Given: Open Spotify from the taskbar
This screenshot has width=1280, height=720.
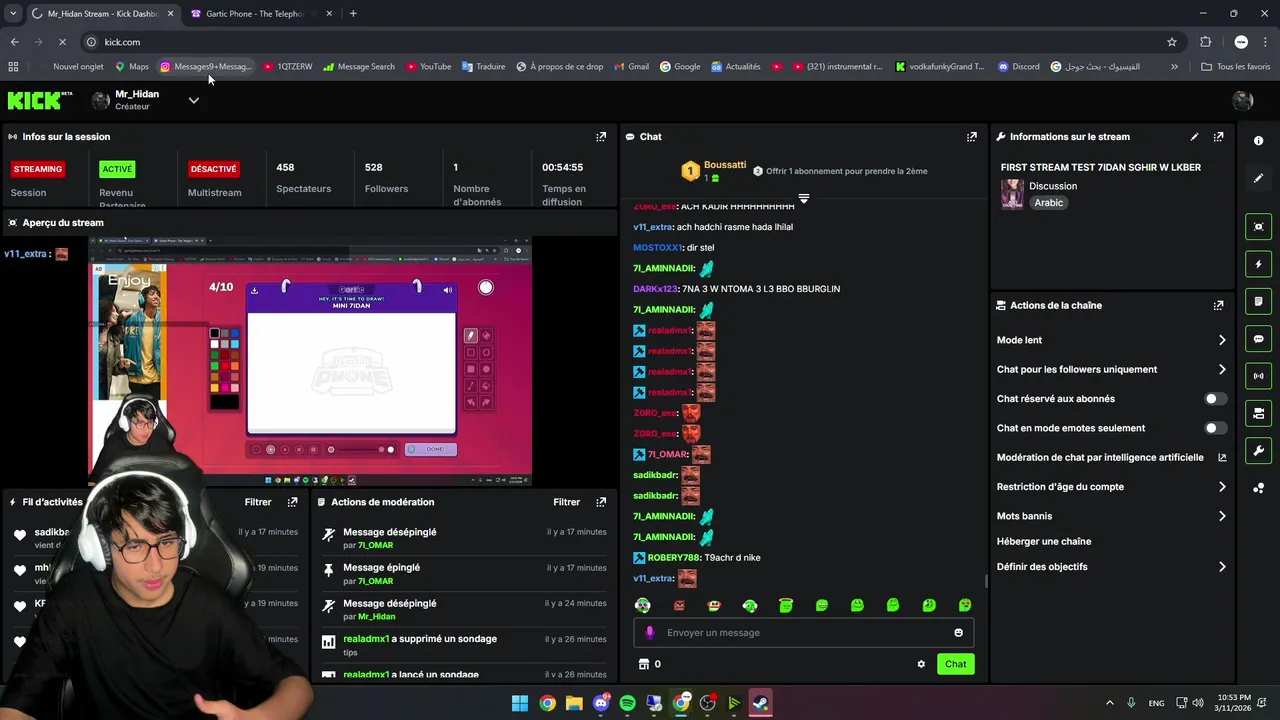Looking at the screenshot, I should pos(627,703).
